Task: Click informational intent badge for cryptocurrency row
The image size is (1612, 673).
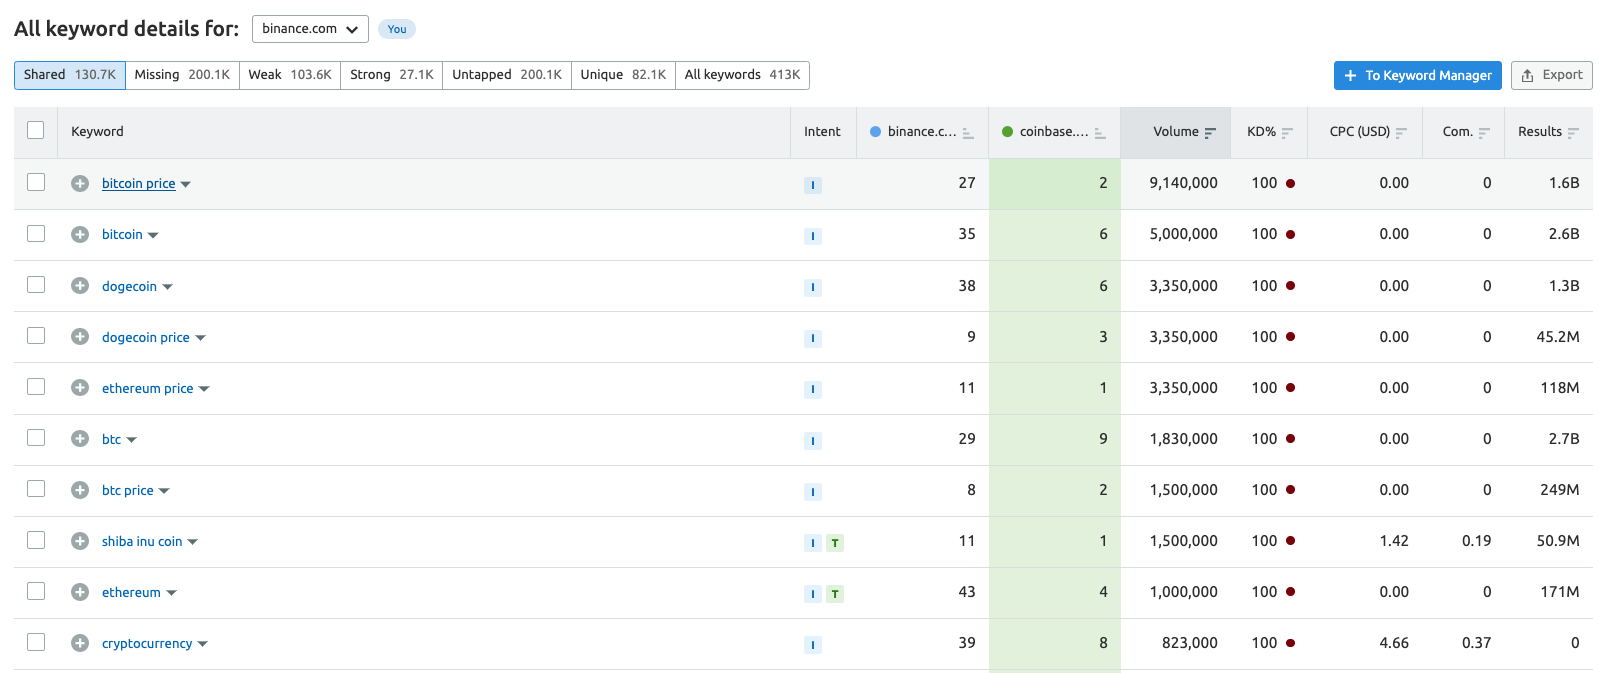Action: [x=813, y=645]
